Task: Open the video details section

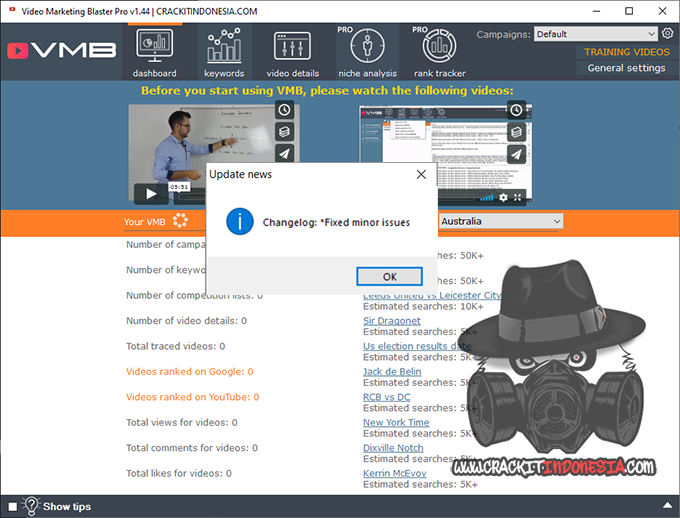Action: click(x=293, y=53)
